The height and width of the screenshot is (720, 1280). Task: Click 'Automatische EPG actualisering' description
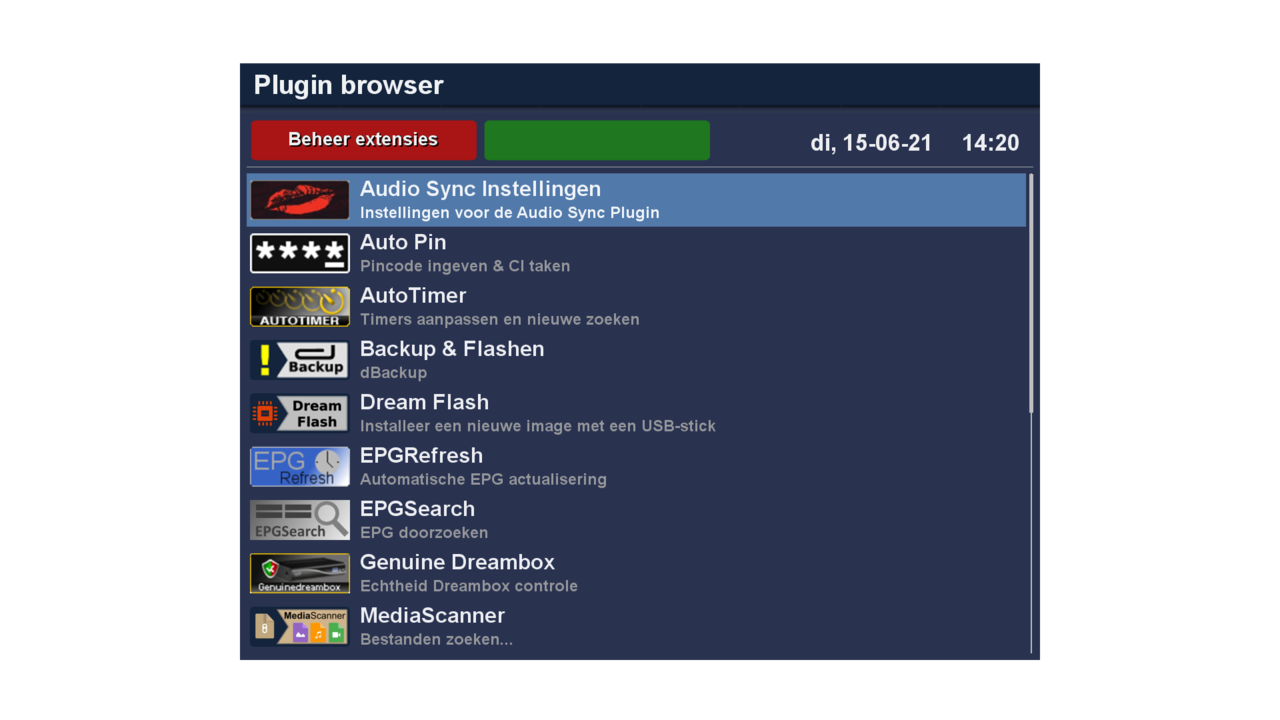coord(483,480)
